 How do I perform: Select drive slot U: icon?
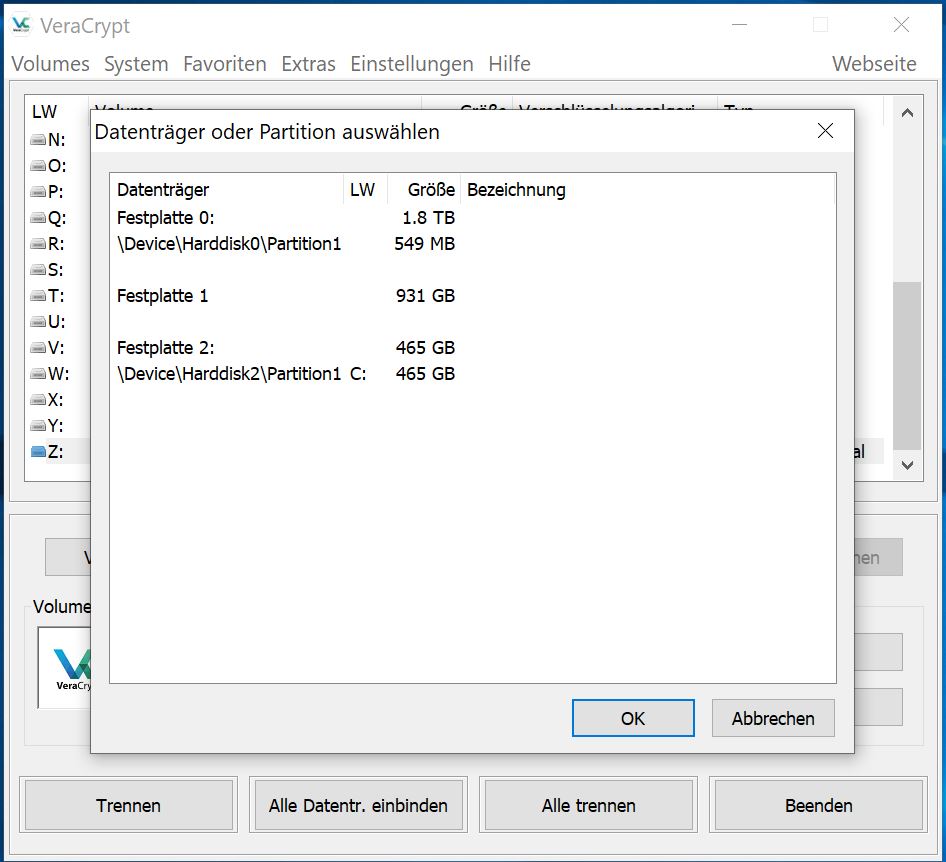click(38, 322)
